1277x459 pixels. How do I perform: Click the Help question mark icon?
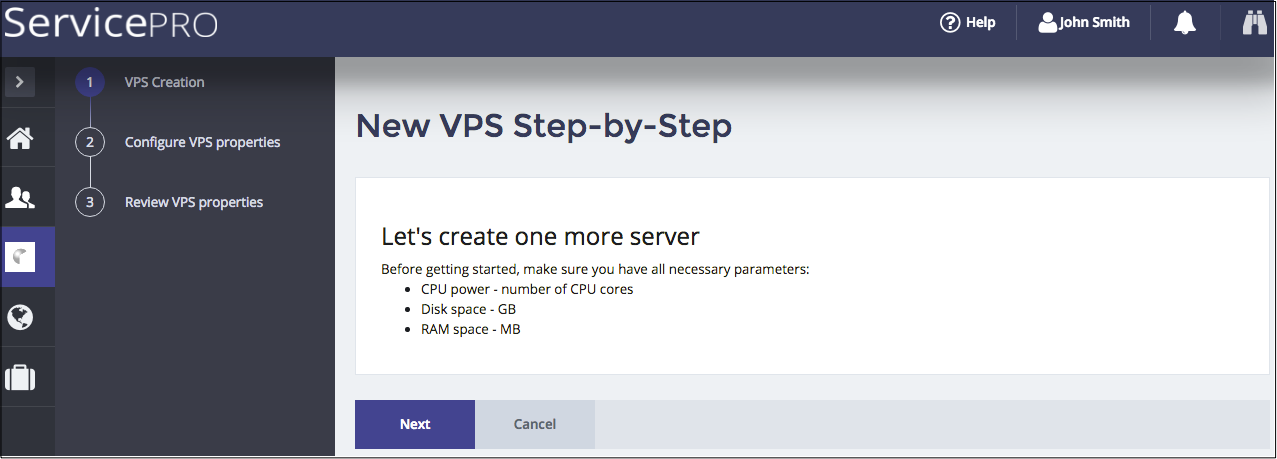pyautogui.click(x=950, y=22)
